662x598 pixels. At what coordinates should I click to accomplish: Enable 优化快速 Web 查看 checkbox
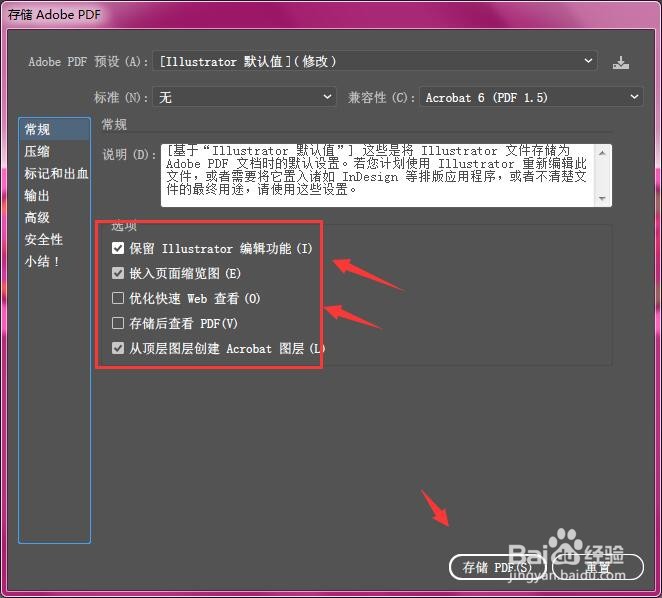[118, 298]
